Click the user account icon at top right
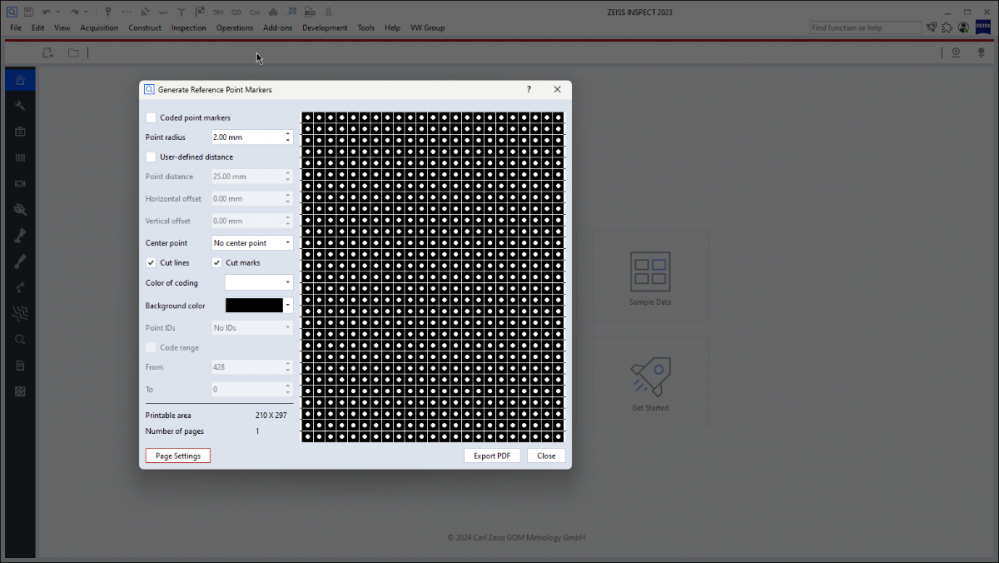Viewport: 999px width, 563px height. [x=963, y=27]
